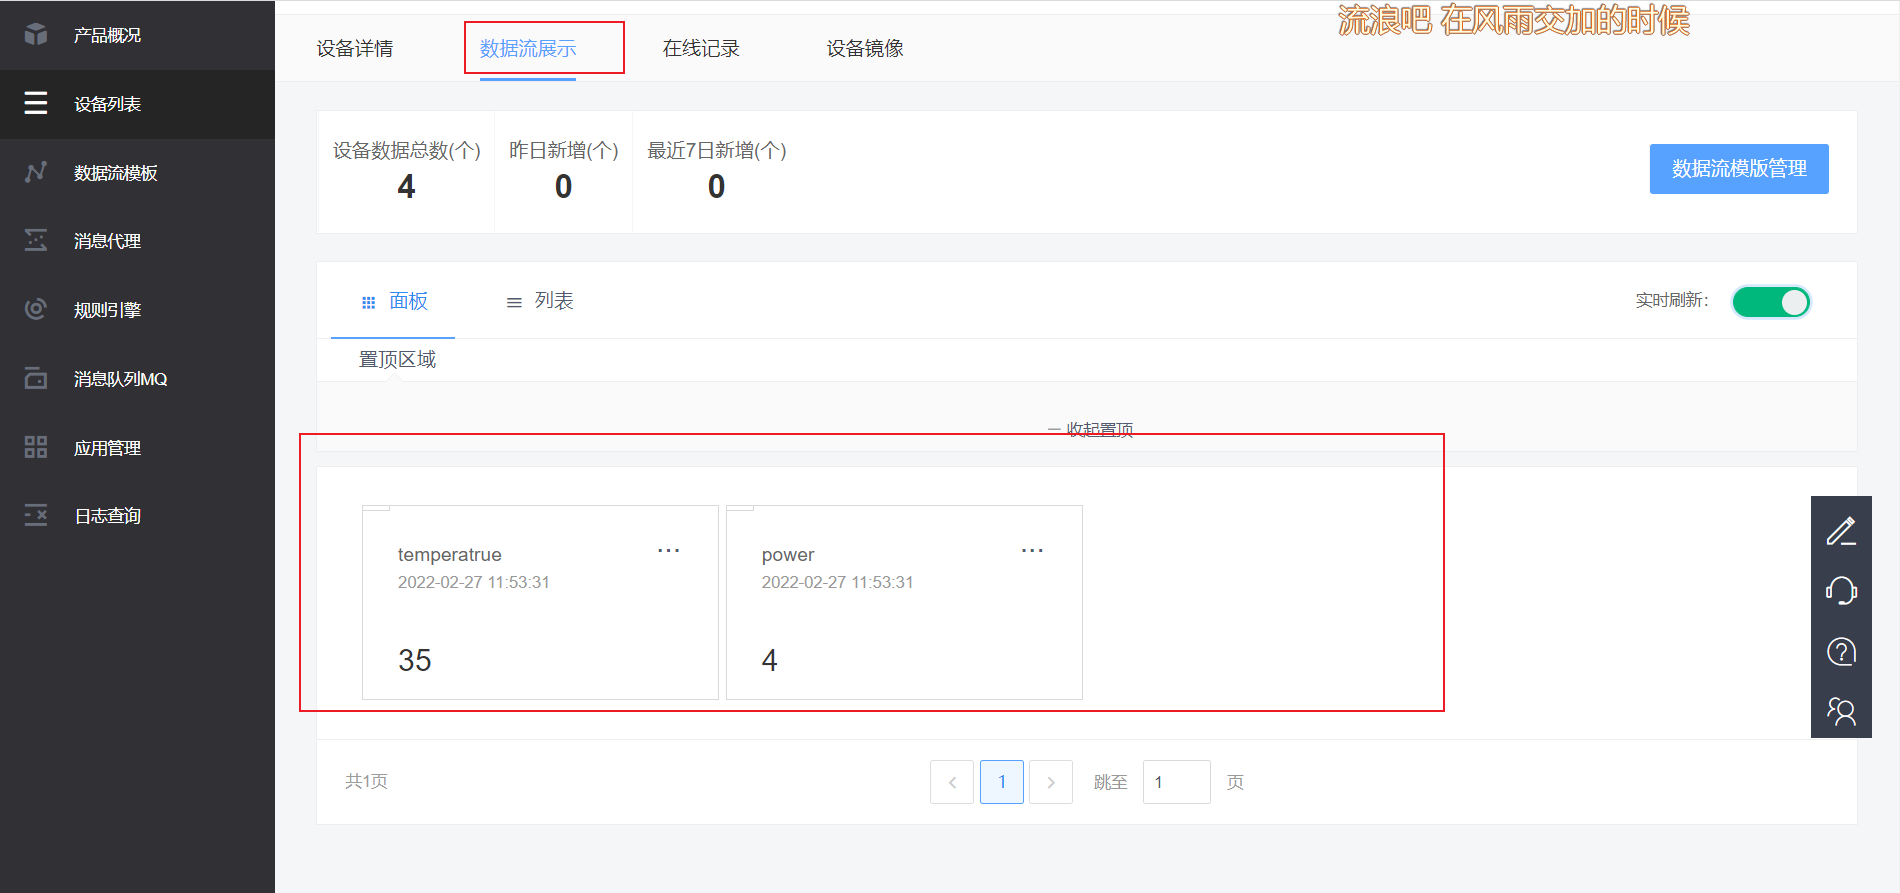The width and height of the screenshot is (1900, 893).
Task: Switch to the 设备详情 tab
Action: [x=355, y=48]
